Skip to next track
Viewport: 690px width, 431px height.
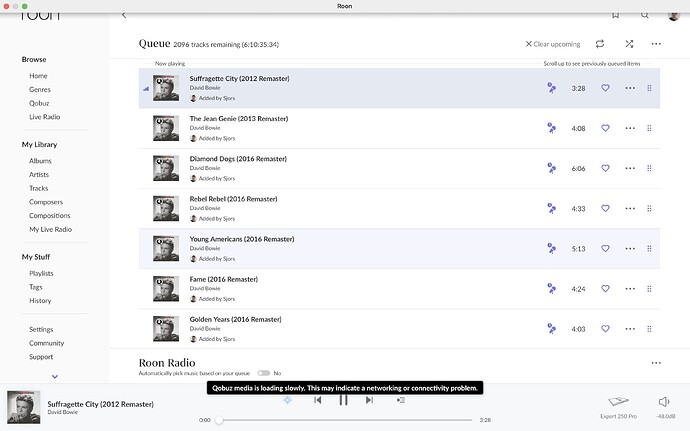[369, 400]
